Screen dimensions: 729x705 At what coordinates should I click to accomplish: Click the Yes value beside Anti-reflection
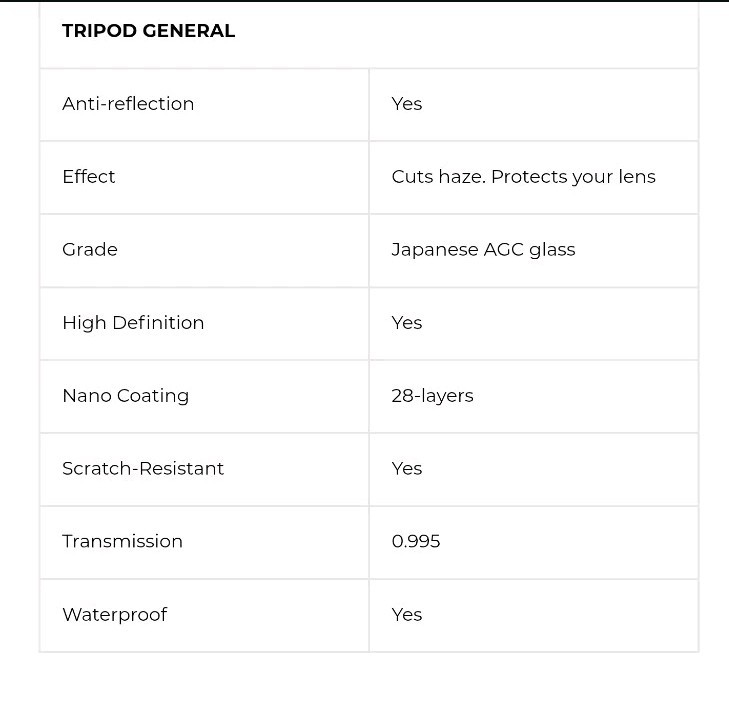pos(407,104)
